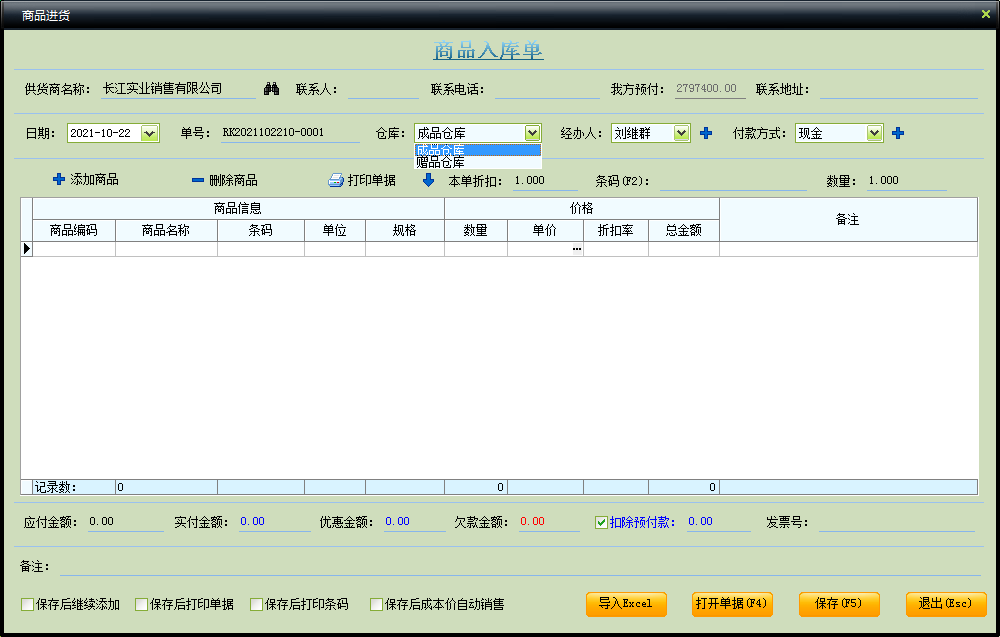1000x637 pixels.
Task: Click the 单价 column header
Action: point(545,230)
